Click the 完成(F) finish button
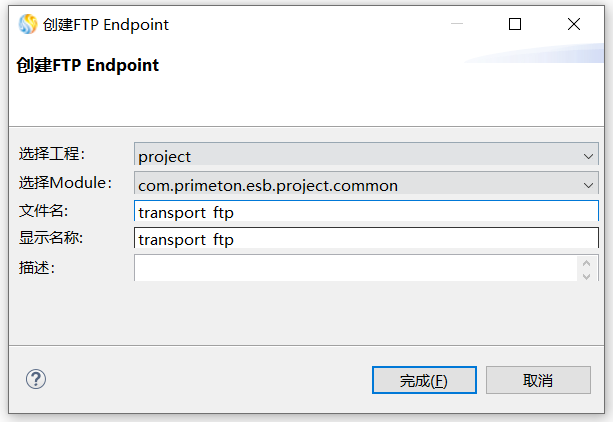 [423, 380]
